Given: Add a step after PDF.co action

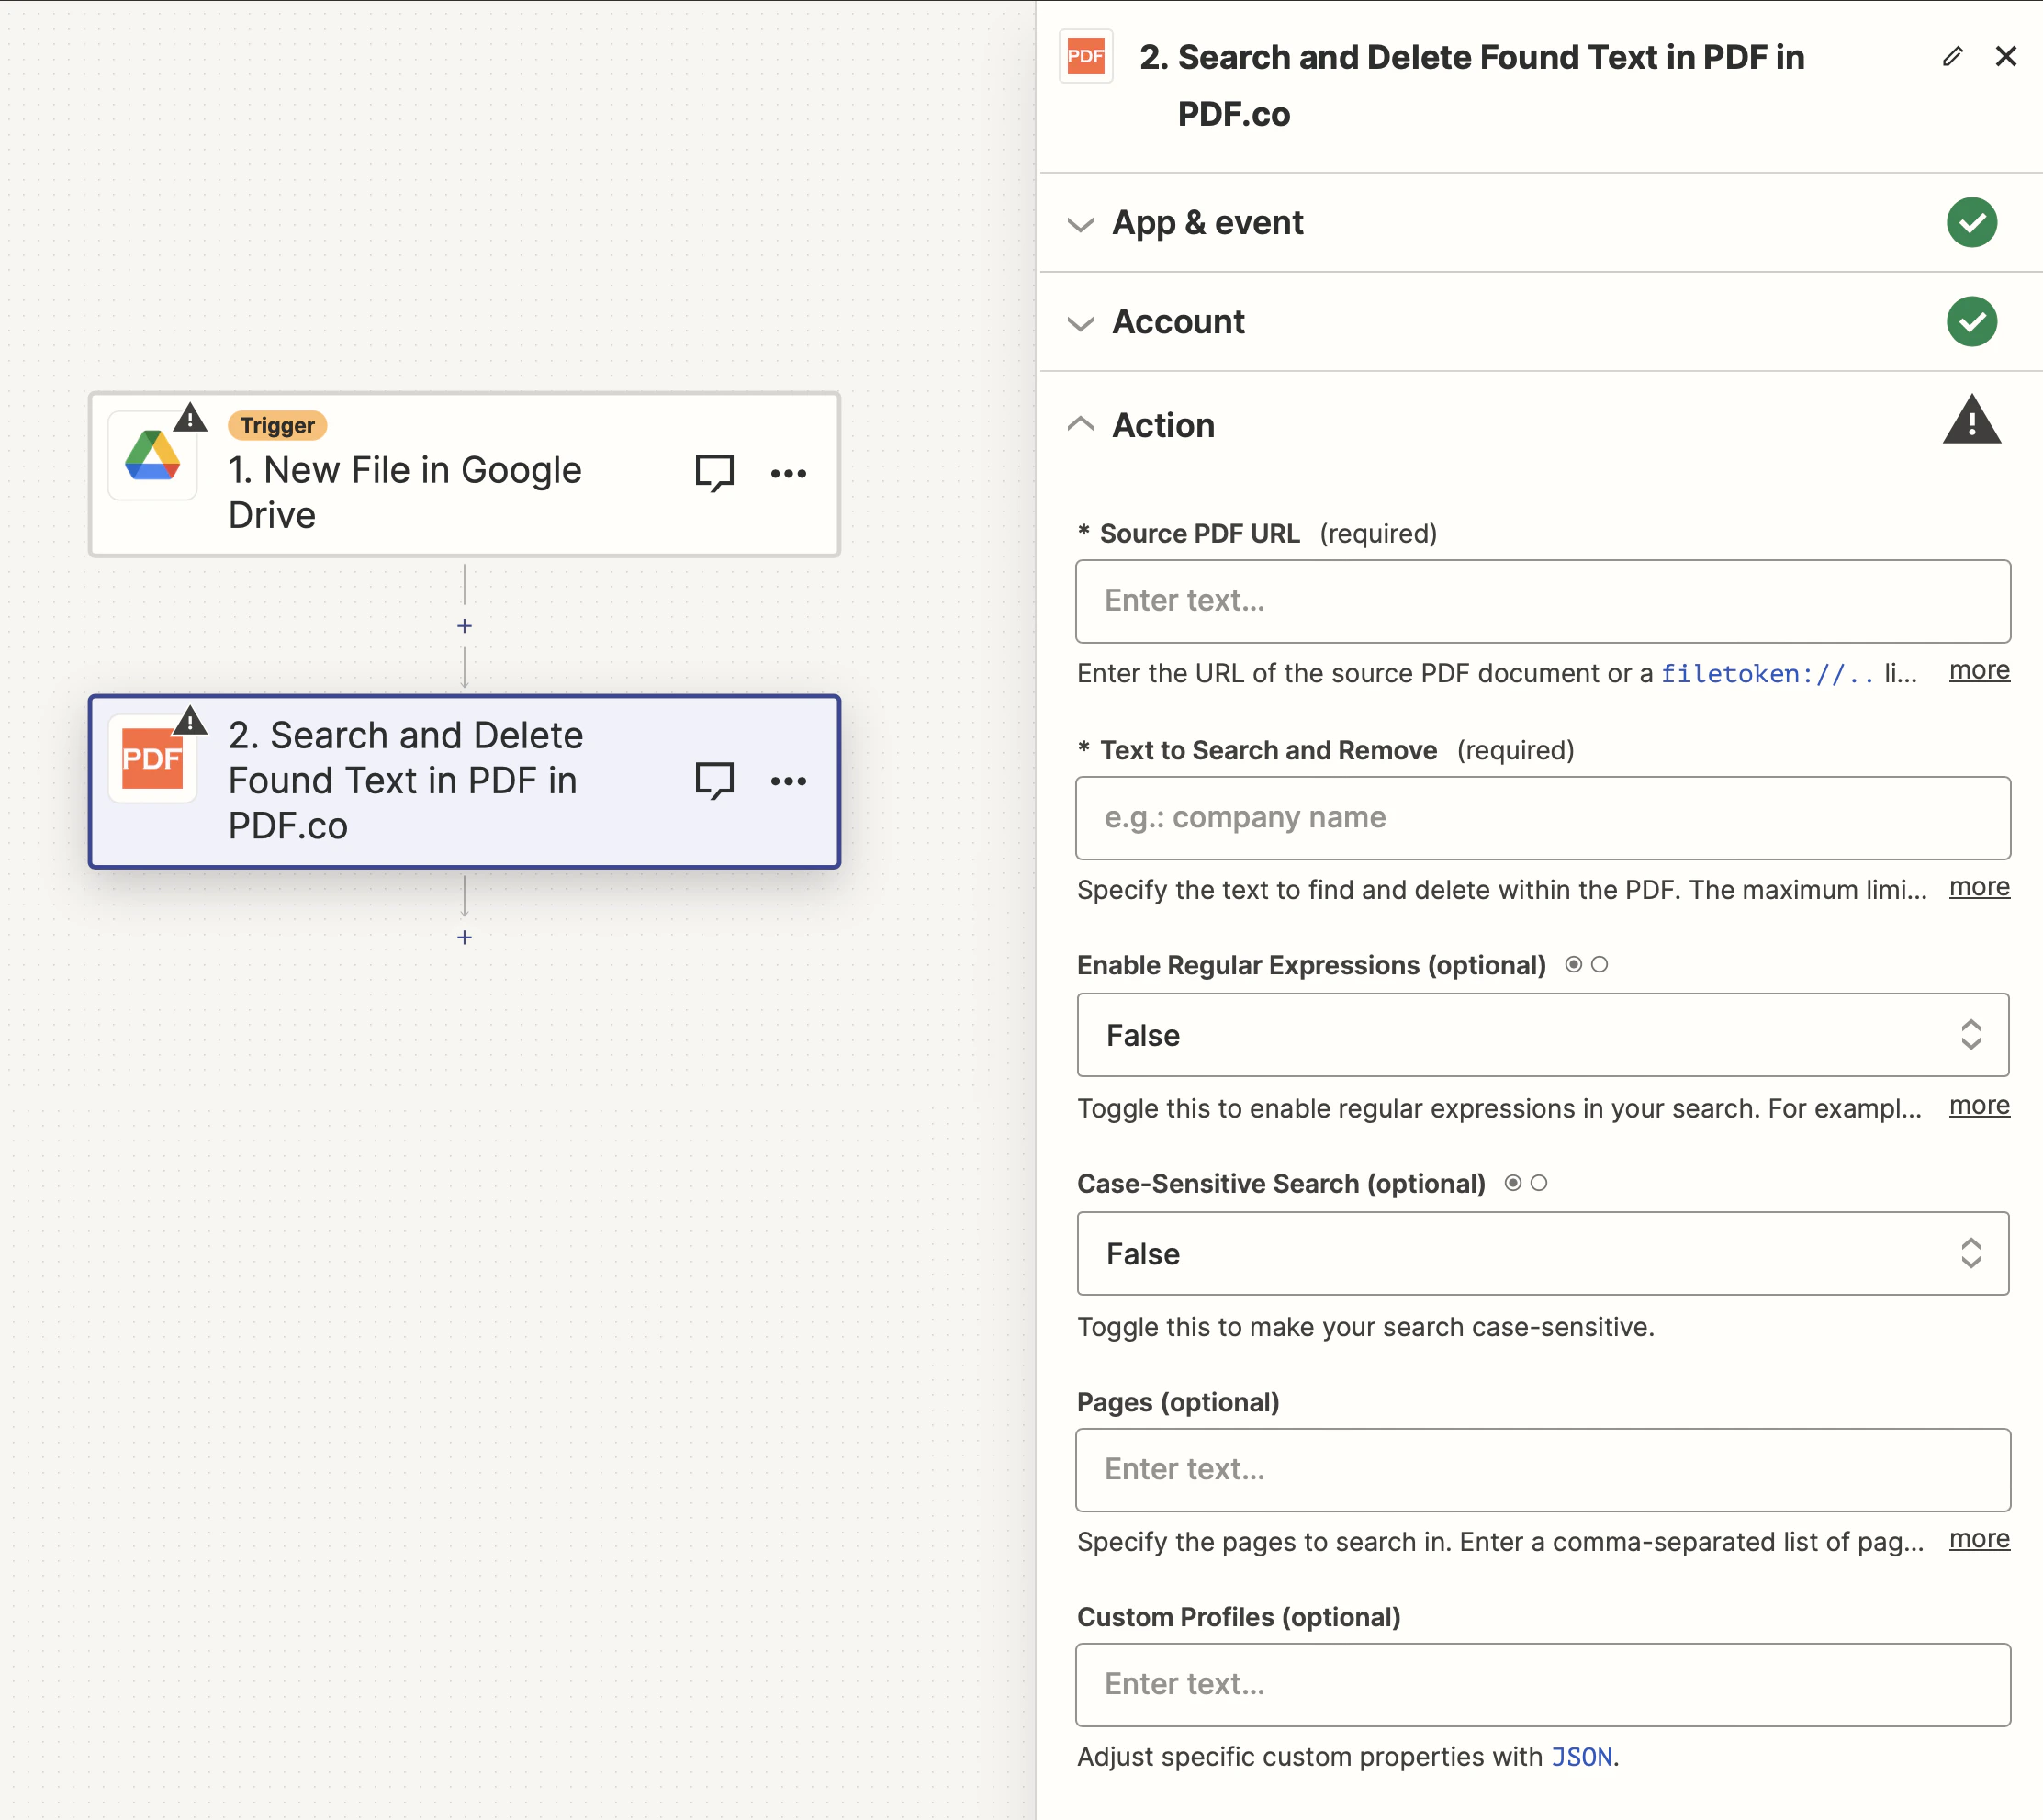Looking at the screenshot, I should (464, 937).
